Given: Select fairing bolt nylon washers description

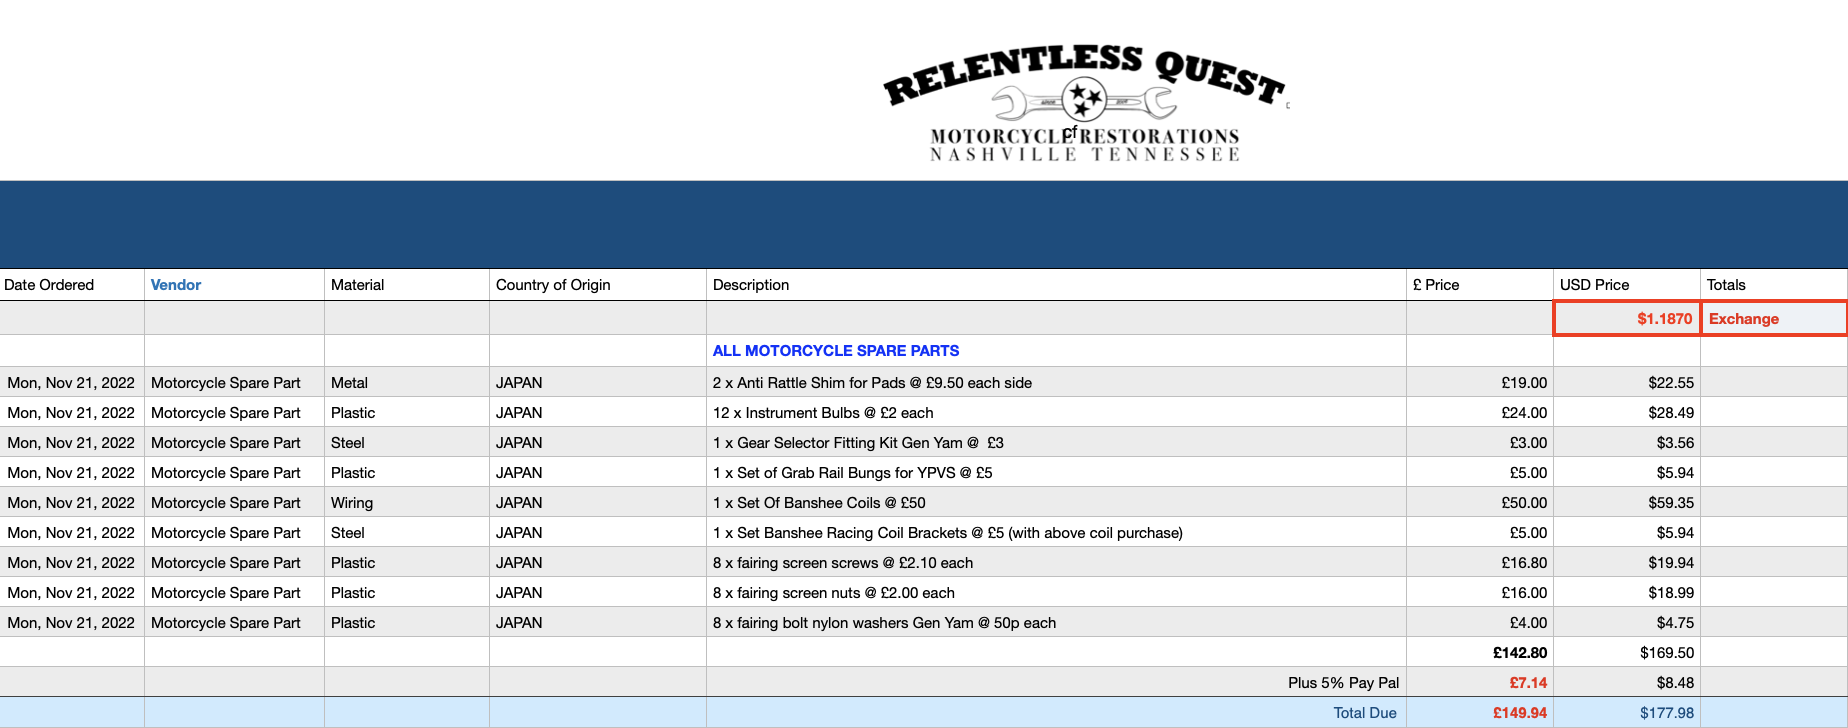Looking at the screenshot, I should pos(1056,623).
